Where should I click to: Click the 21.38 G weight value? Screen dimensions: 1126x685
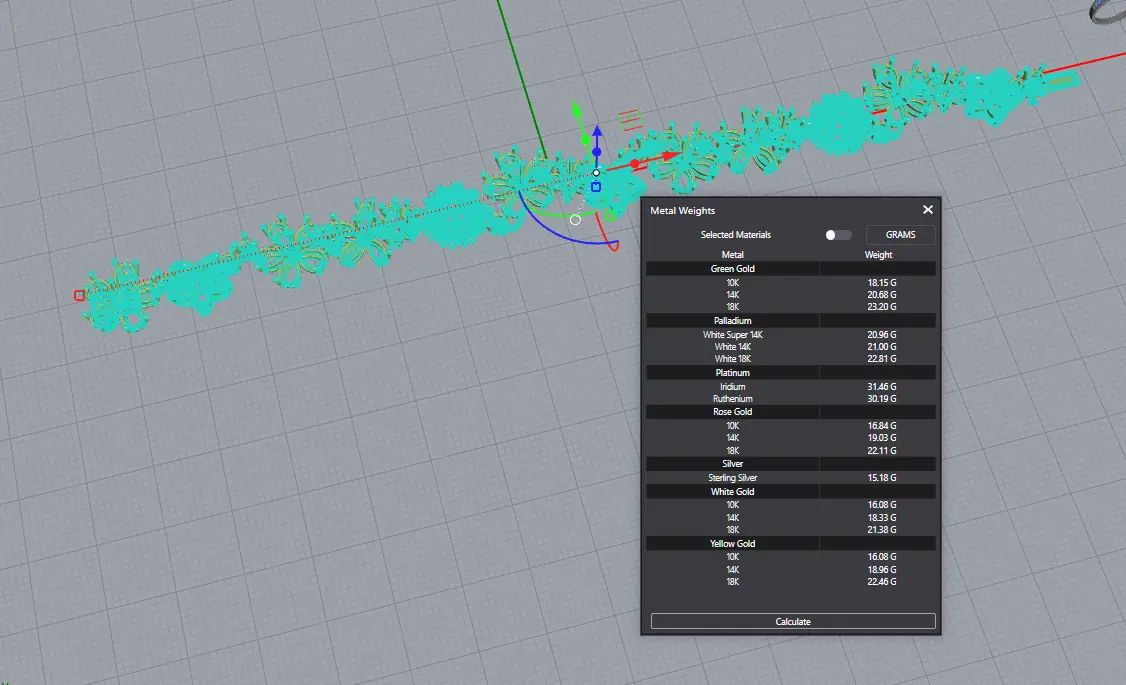point(881,530)
